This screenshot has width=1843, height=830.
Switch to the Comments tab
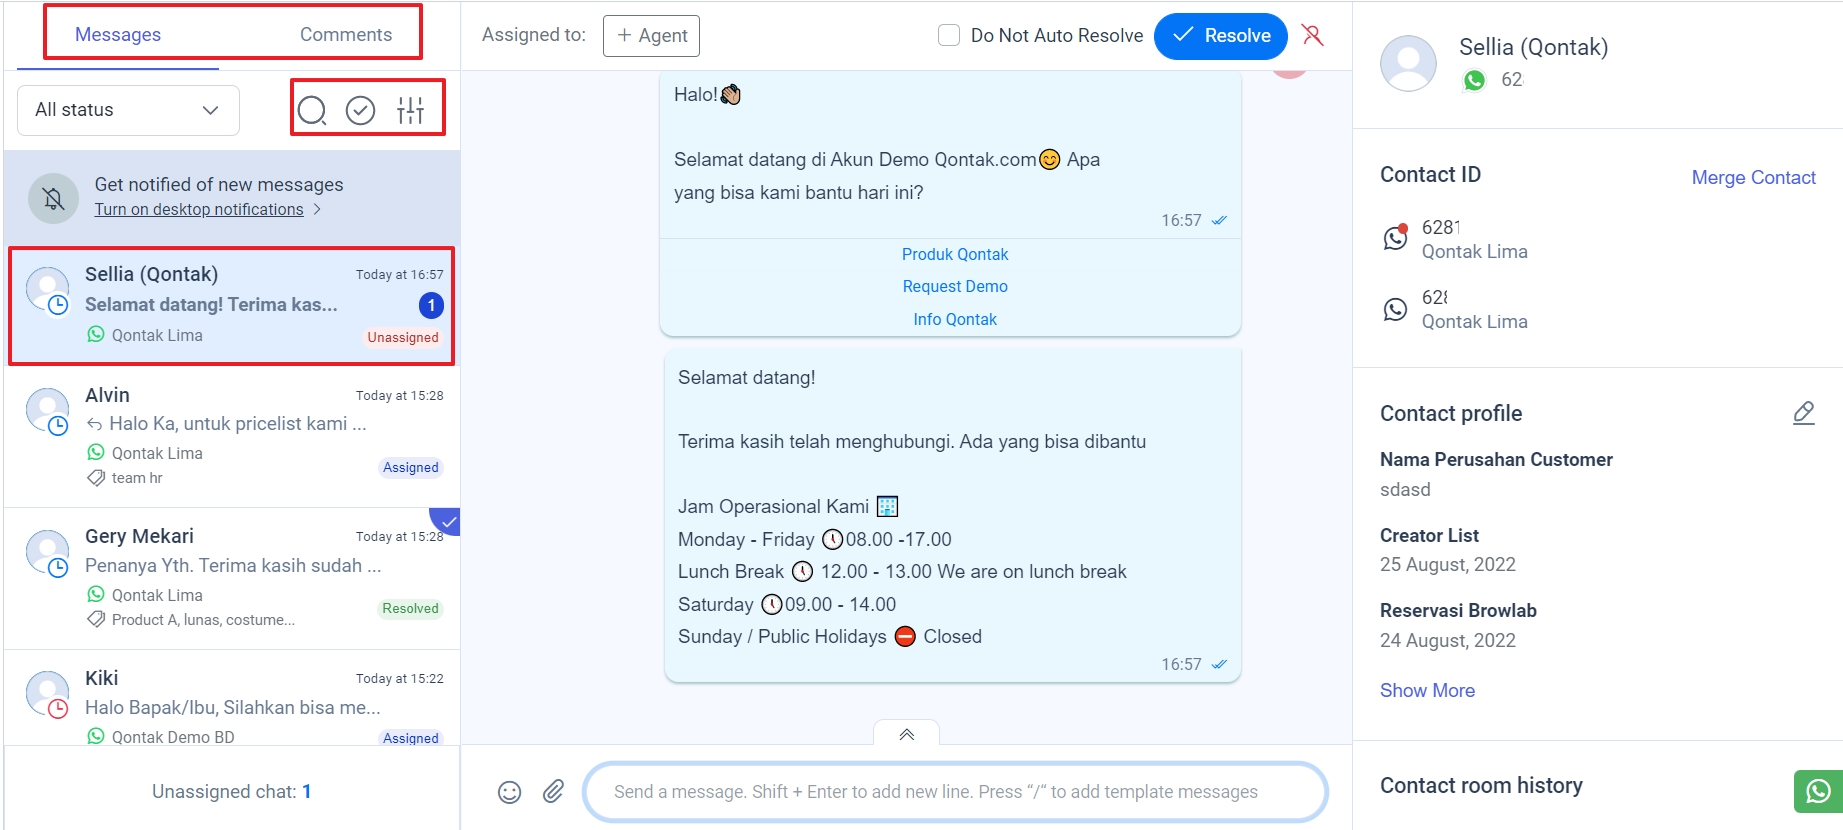[x=346, y=34]
